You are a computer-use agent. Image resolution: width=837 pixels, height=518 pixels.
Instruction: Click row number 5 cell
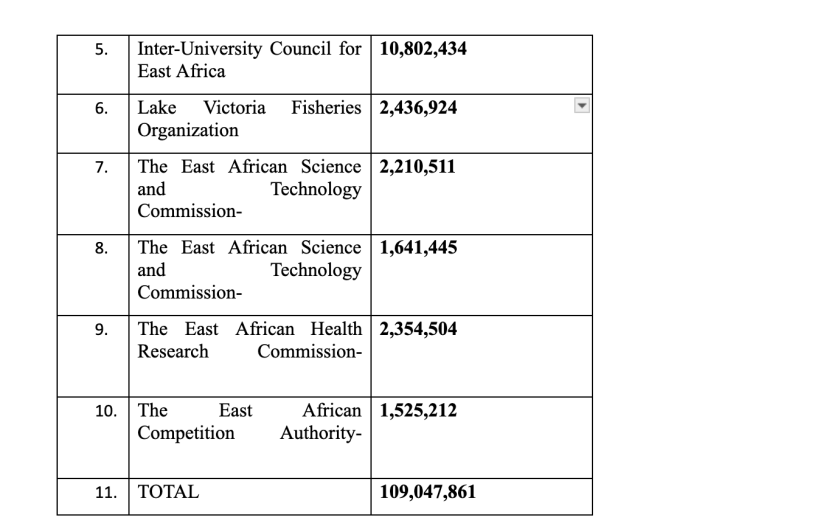[x=102, y=50]
